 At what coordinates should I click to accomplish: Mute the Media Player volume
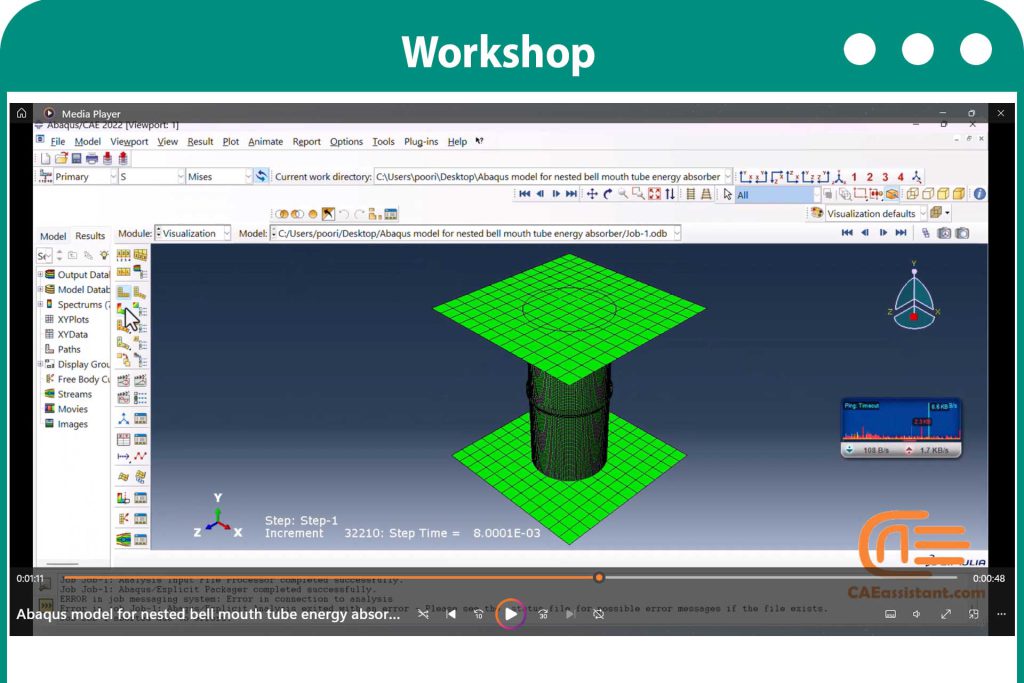coord(917,614)
